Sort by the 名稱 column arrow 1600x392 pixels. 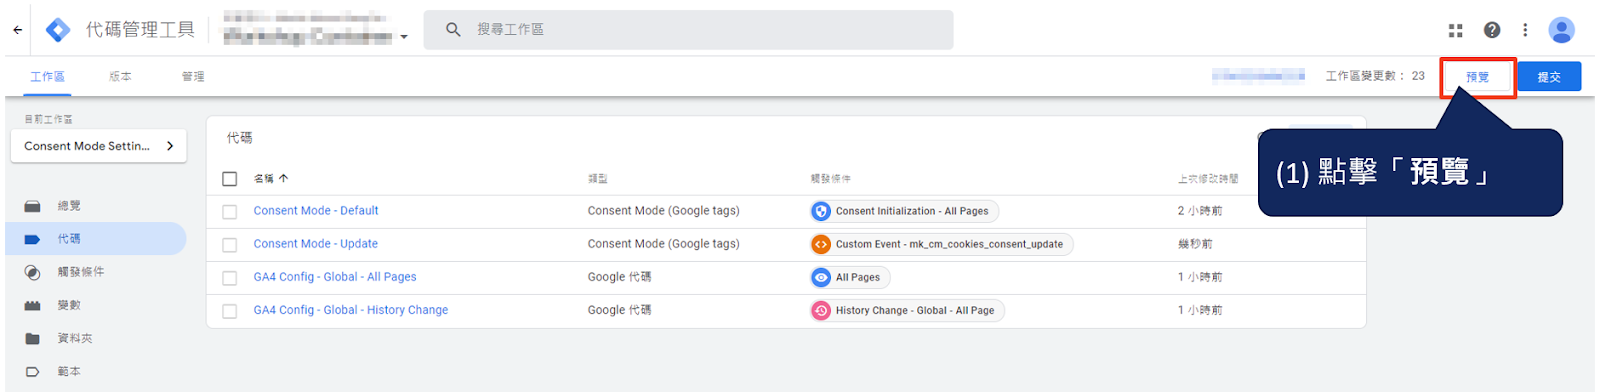click(x=284, y=178)
